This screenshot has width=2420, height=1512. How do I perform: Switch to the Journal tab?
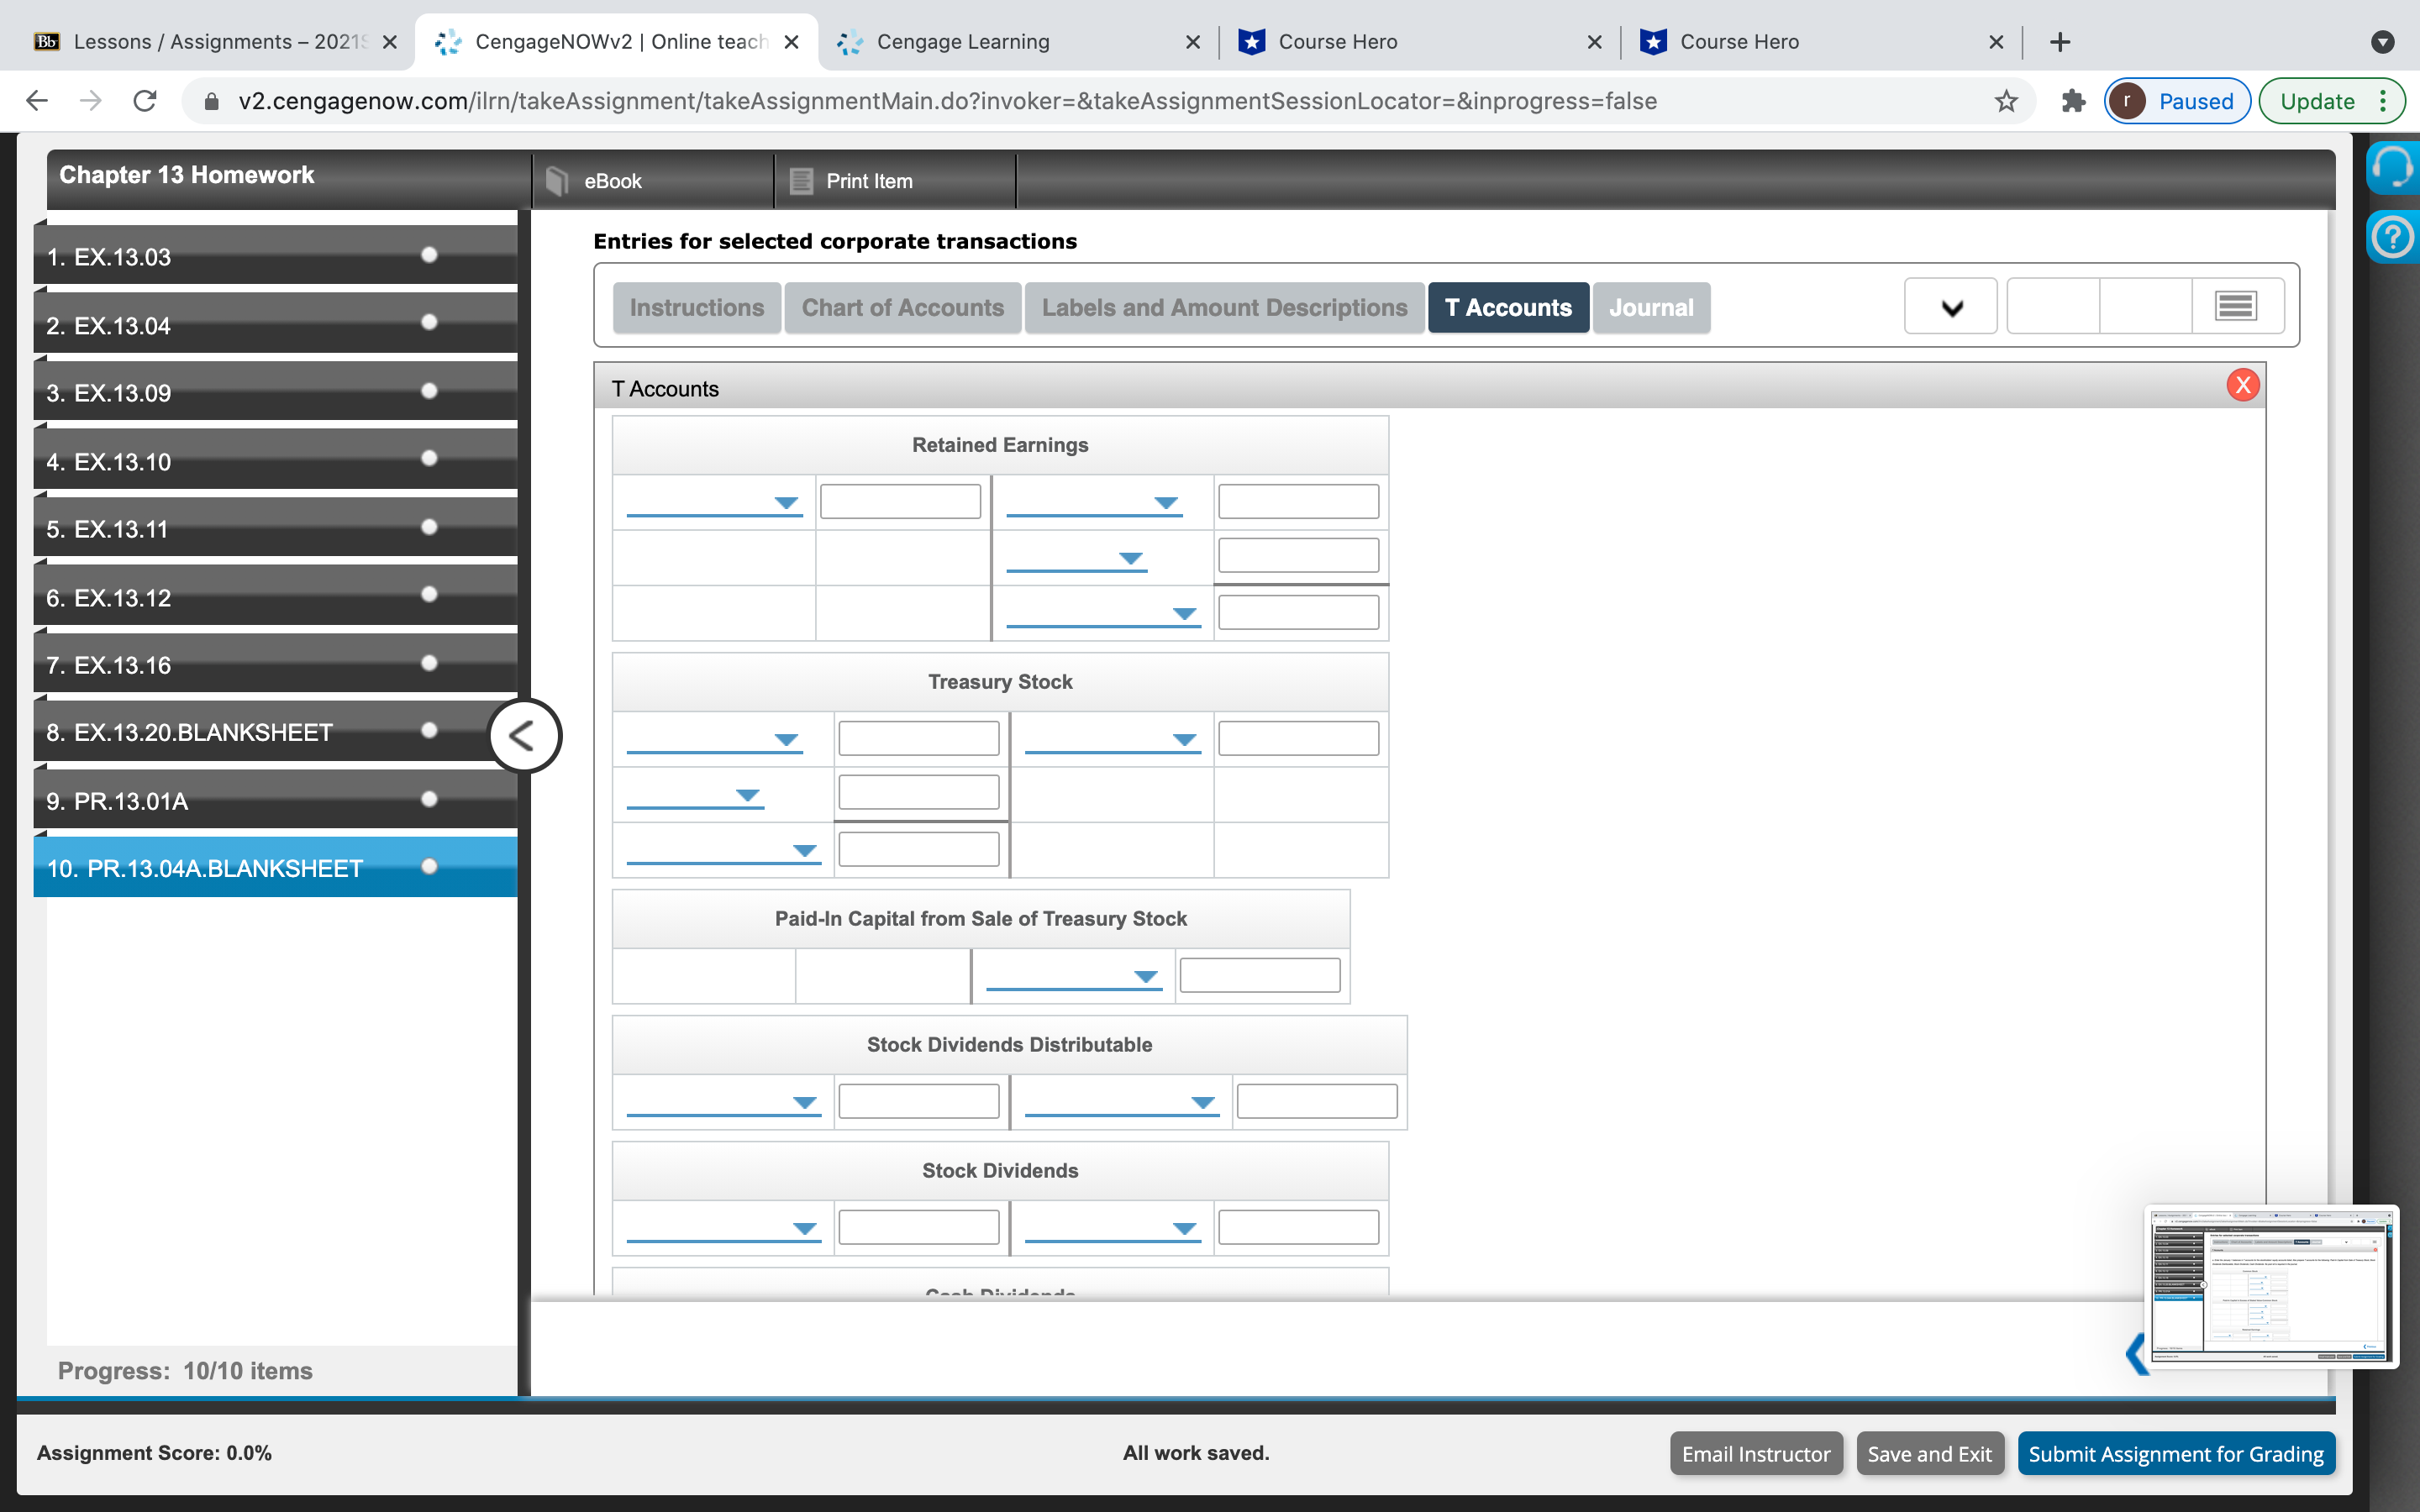1650,307
